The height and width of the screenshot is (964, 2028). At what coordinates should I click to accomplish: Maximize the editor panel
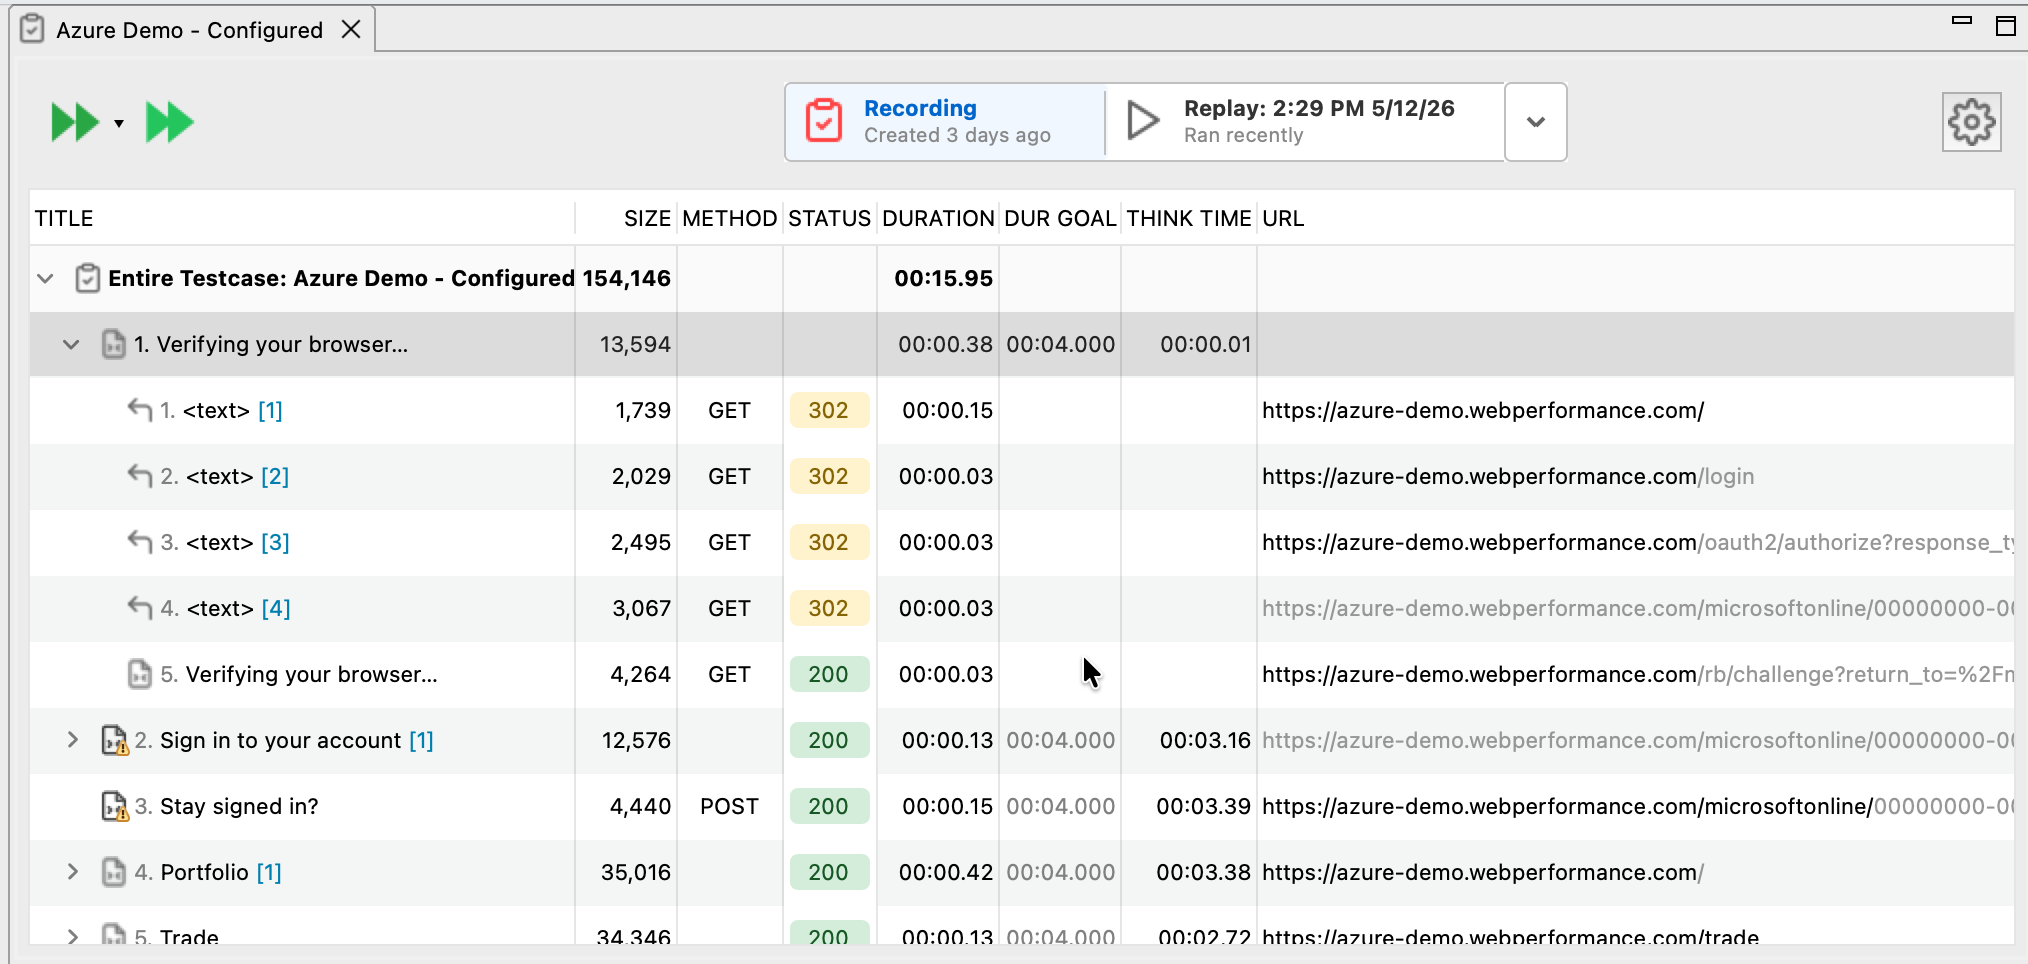click(2006, 26)
